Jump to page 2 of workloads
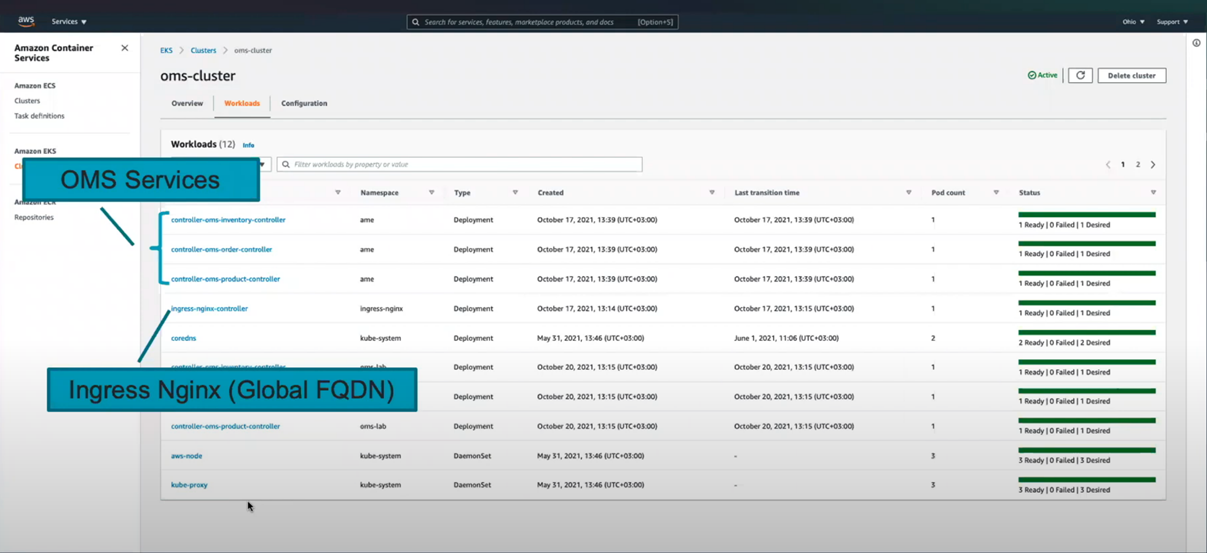This screenshot has width=1207, height=553. point(1138,165)
